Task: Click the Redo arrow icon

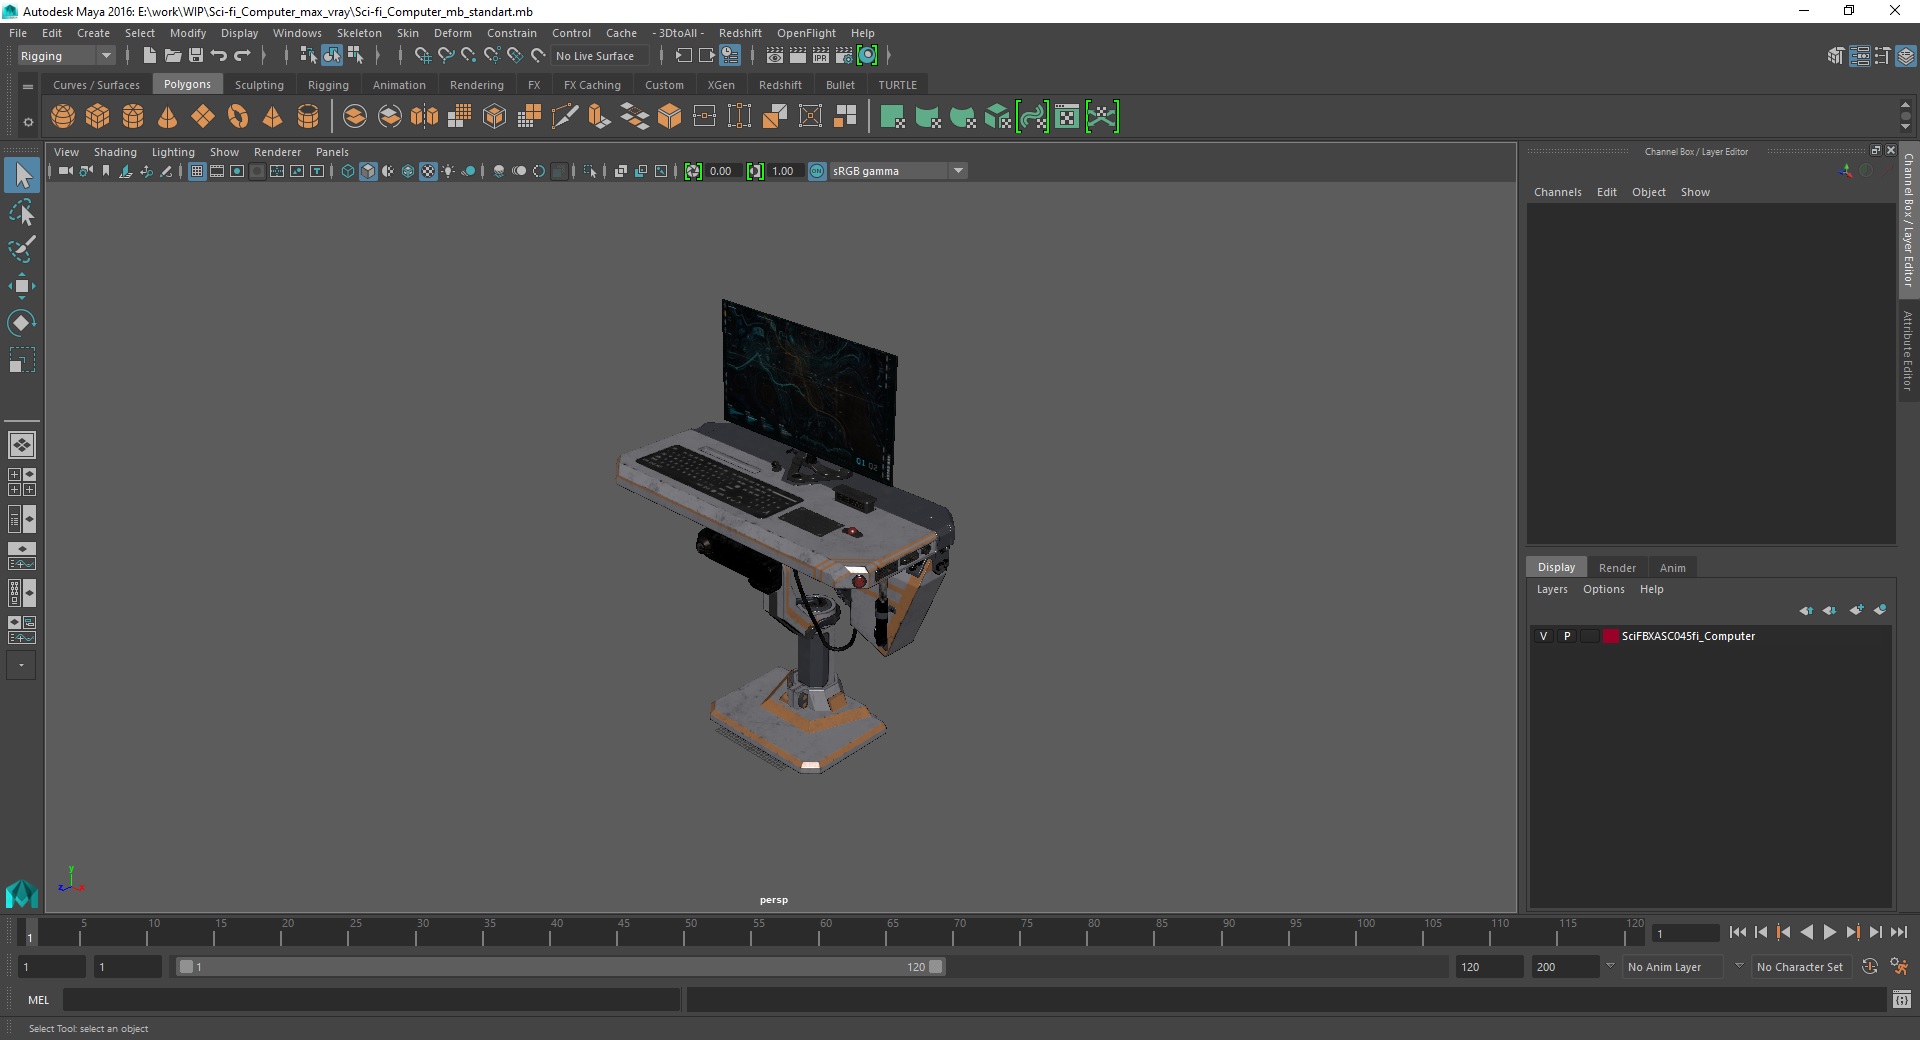Action: pos(242,56)
